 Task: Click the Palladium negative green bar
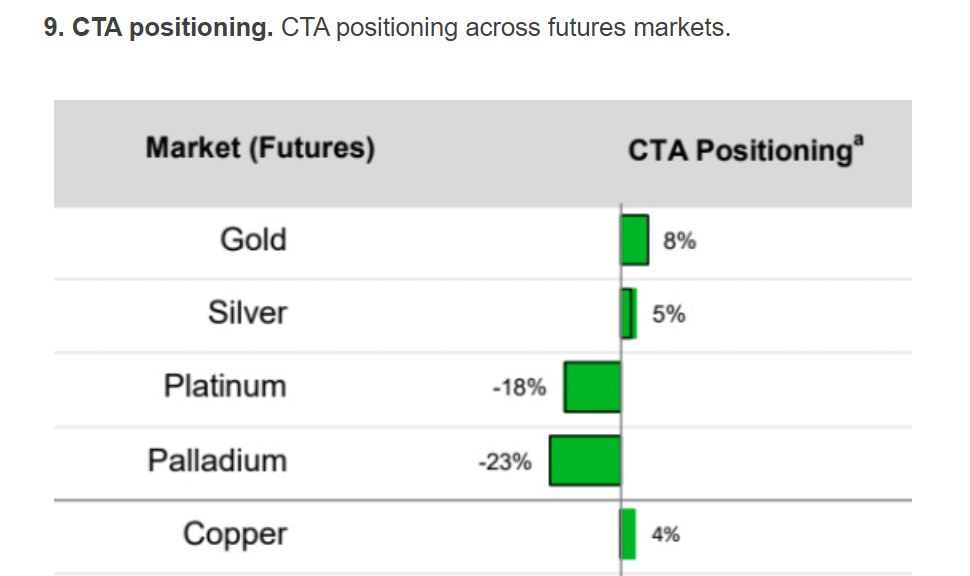point(585,461)
